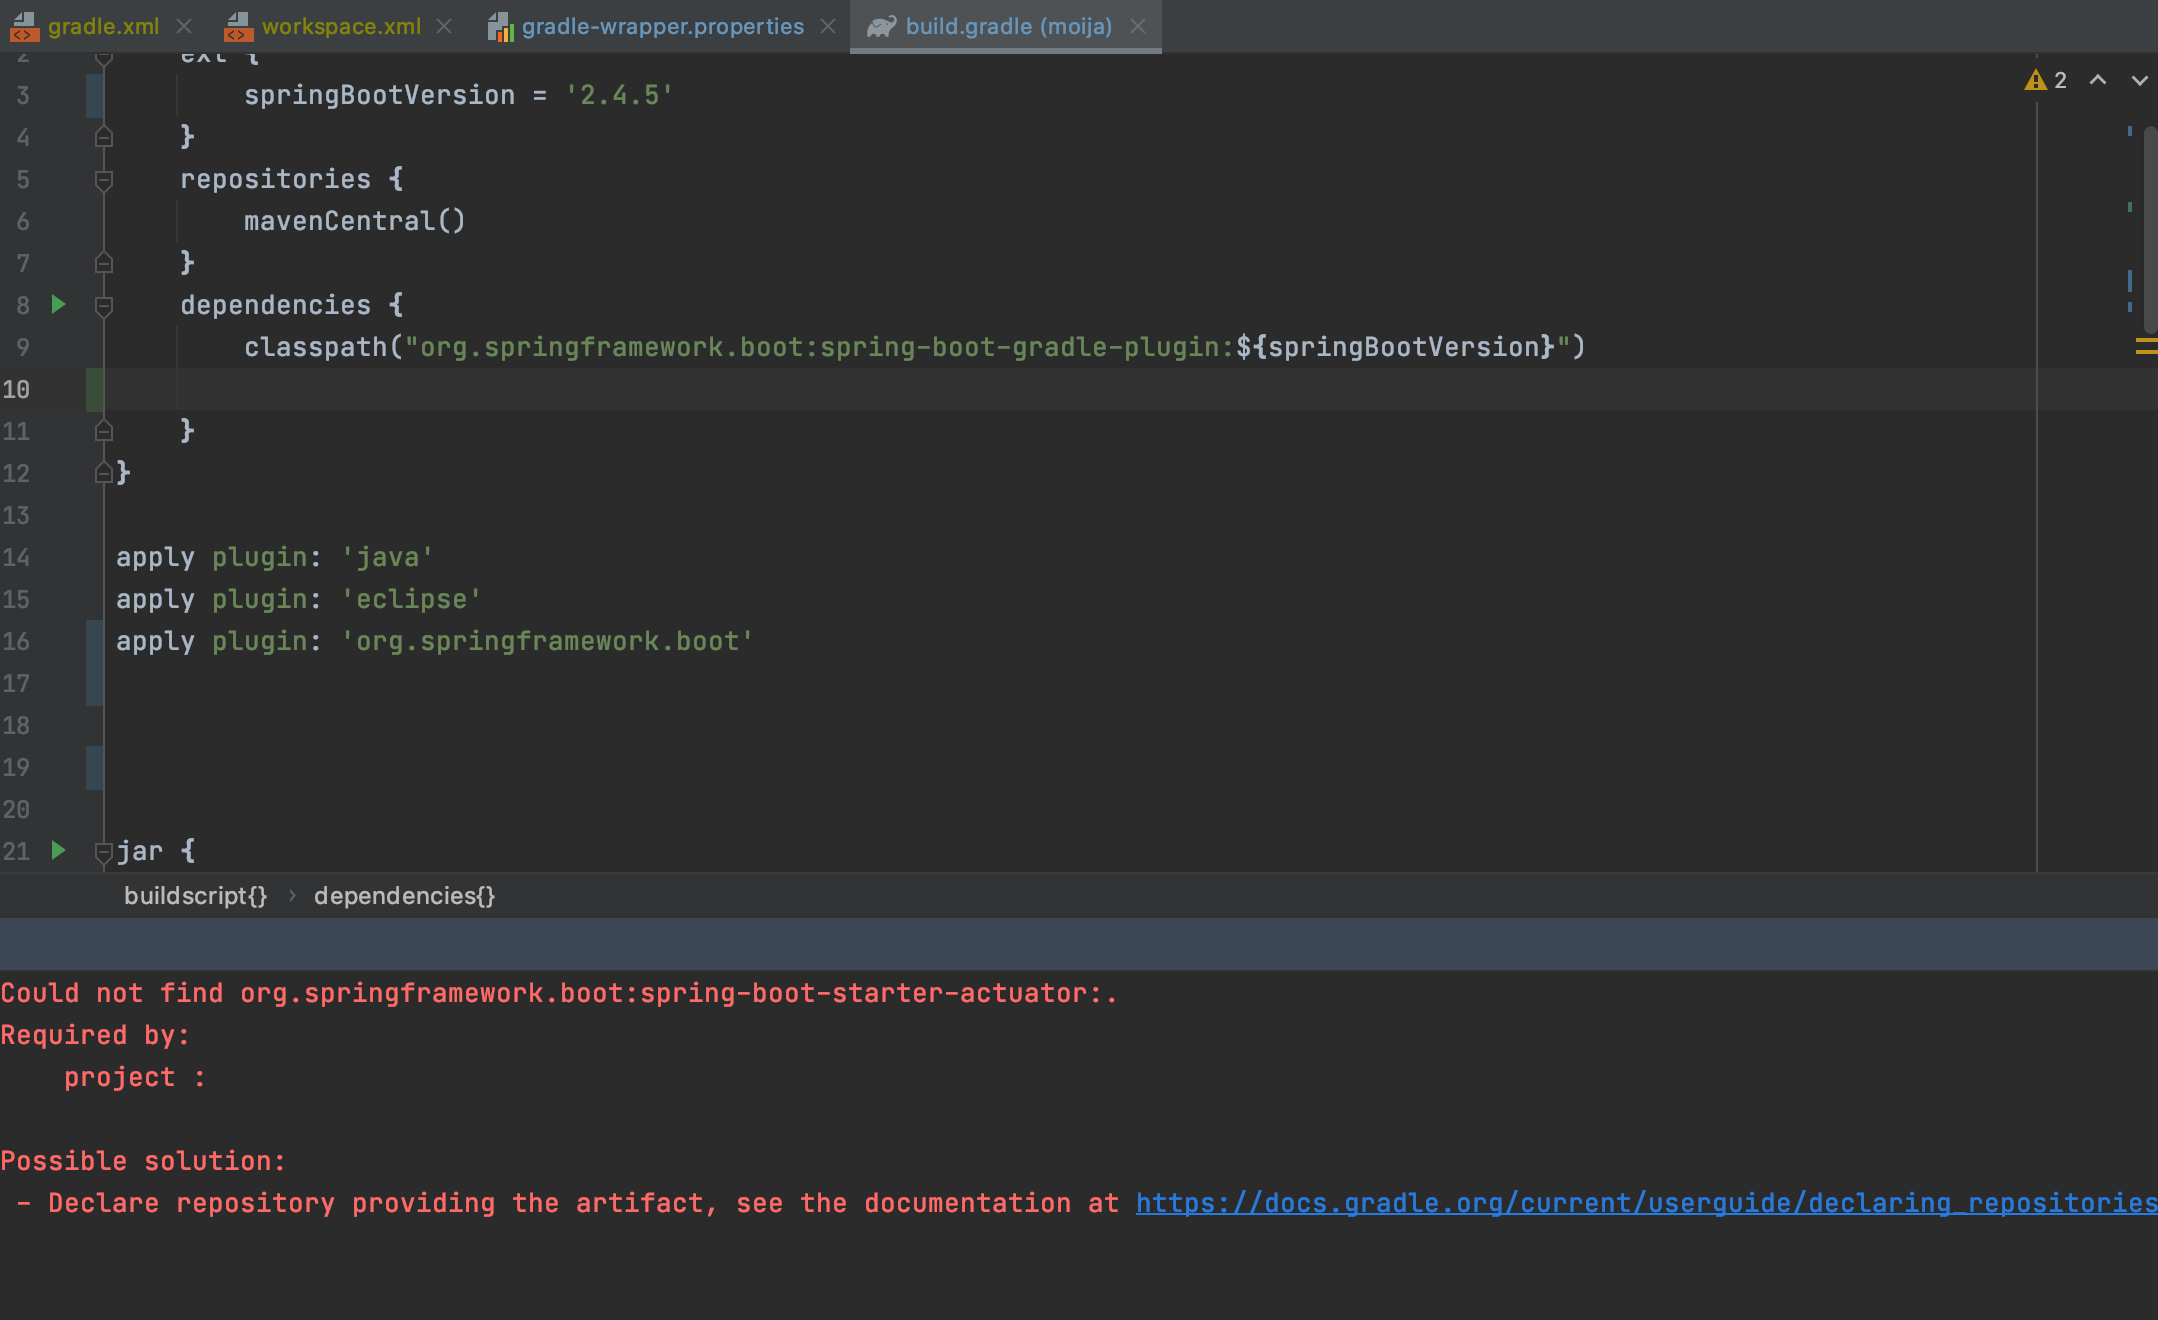Screen dimensions: 2158x1320
Task: Click the 'jar {' text on line 21
Action: tap(156, 851)
